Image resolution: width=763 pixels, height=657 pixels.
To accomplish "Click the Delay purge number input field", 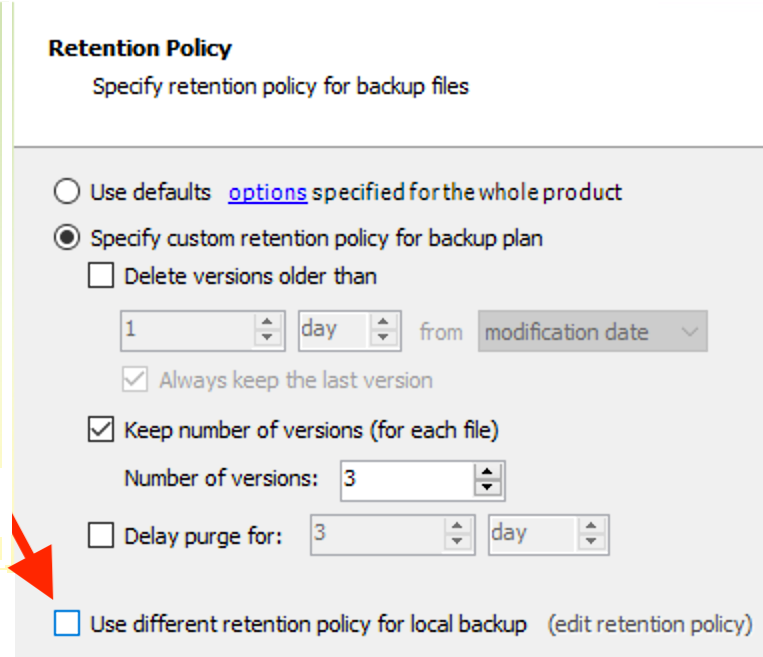I will coord(376,535).
